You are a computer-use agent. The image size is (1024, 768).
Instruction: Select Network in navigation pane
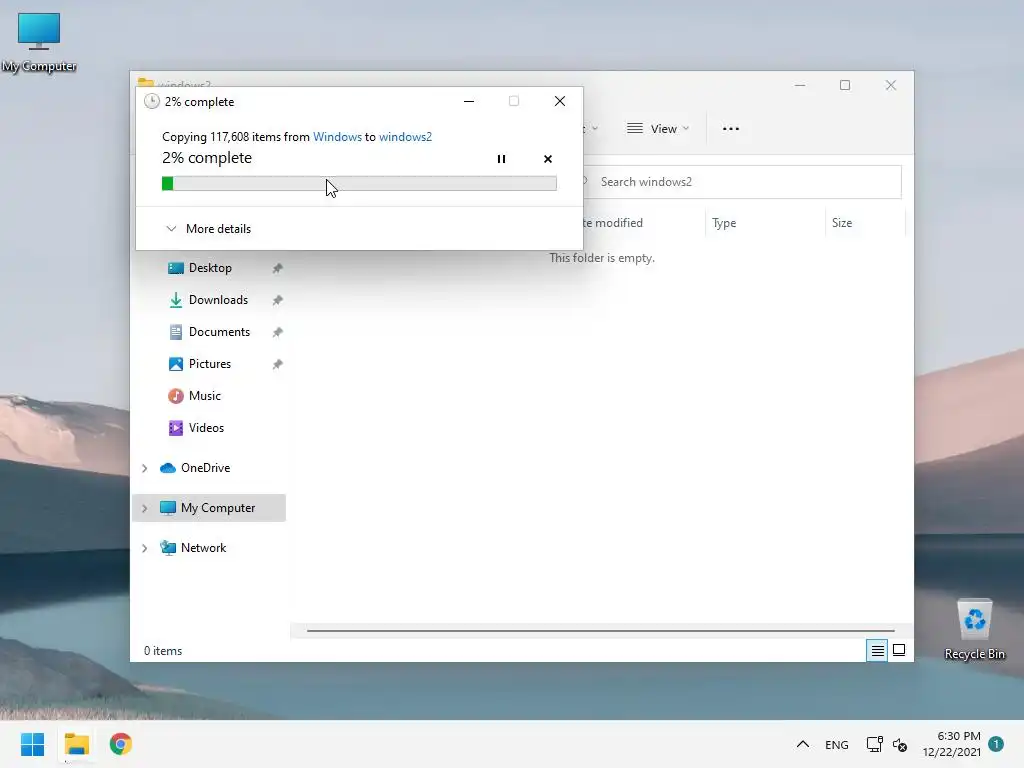[193, 547]
